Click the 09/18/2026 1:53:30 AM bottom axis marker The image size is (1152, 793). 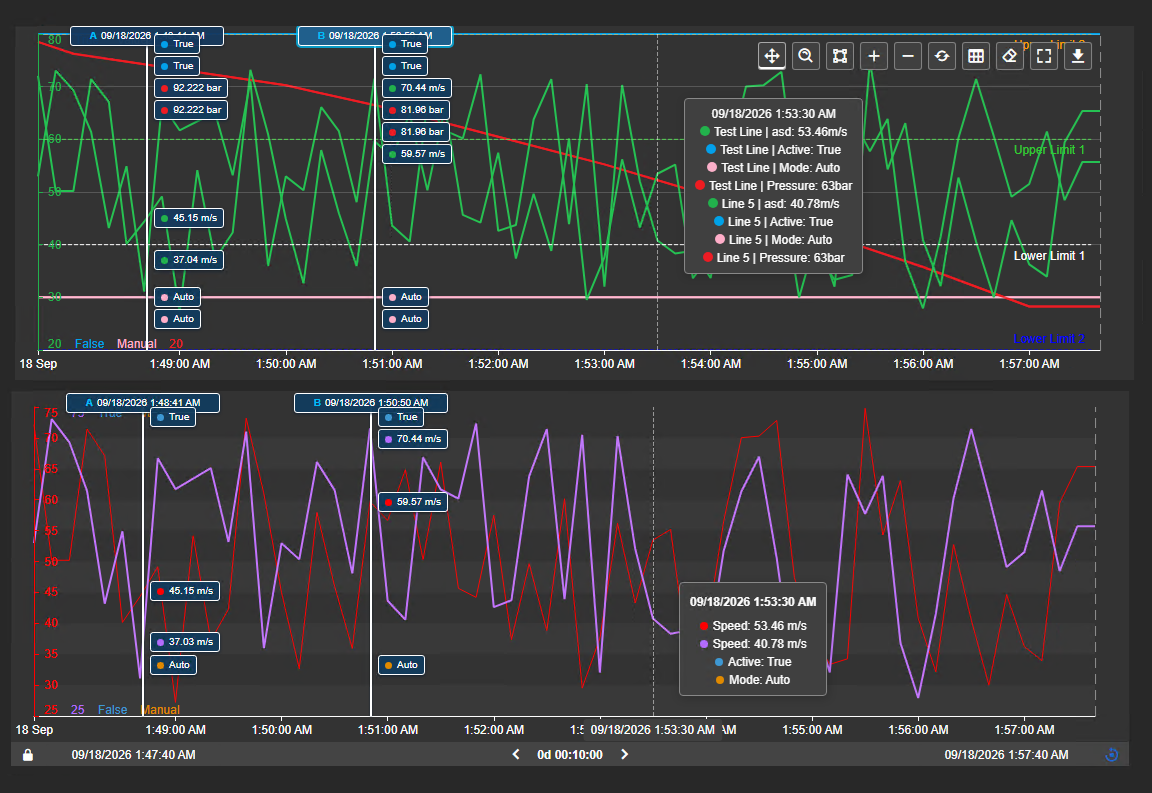[x=652, y=730]
